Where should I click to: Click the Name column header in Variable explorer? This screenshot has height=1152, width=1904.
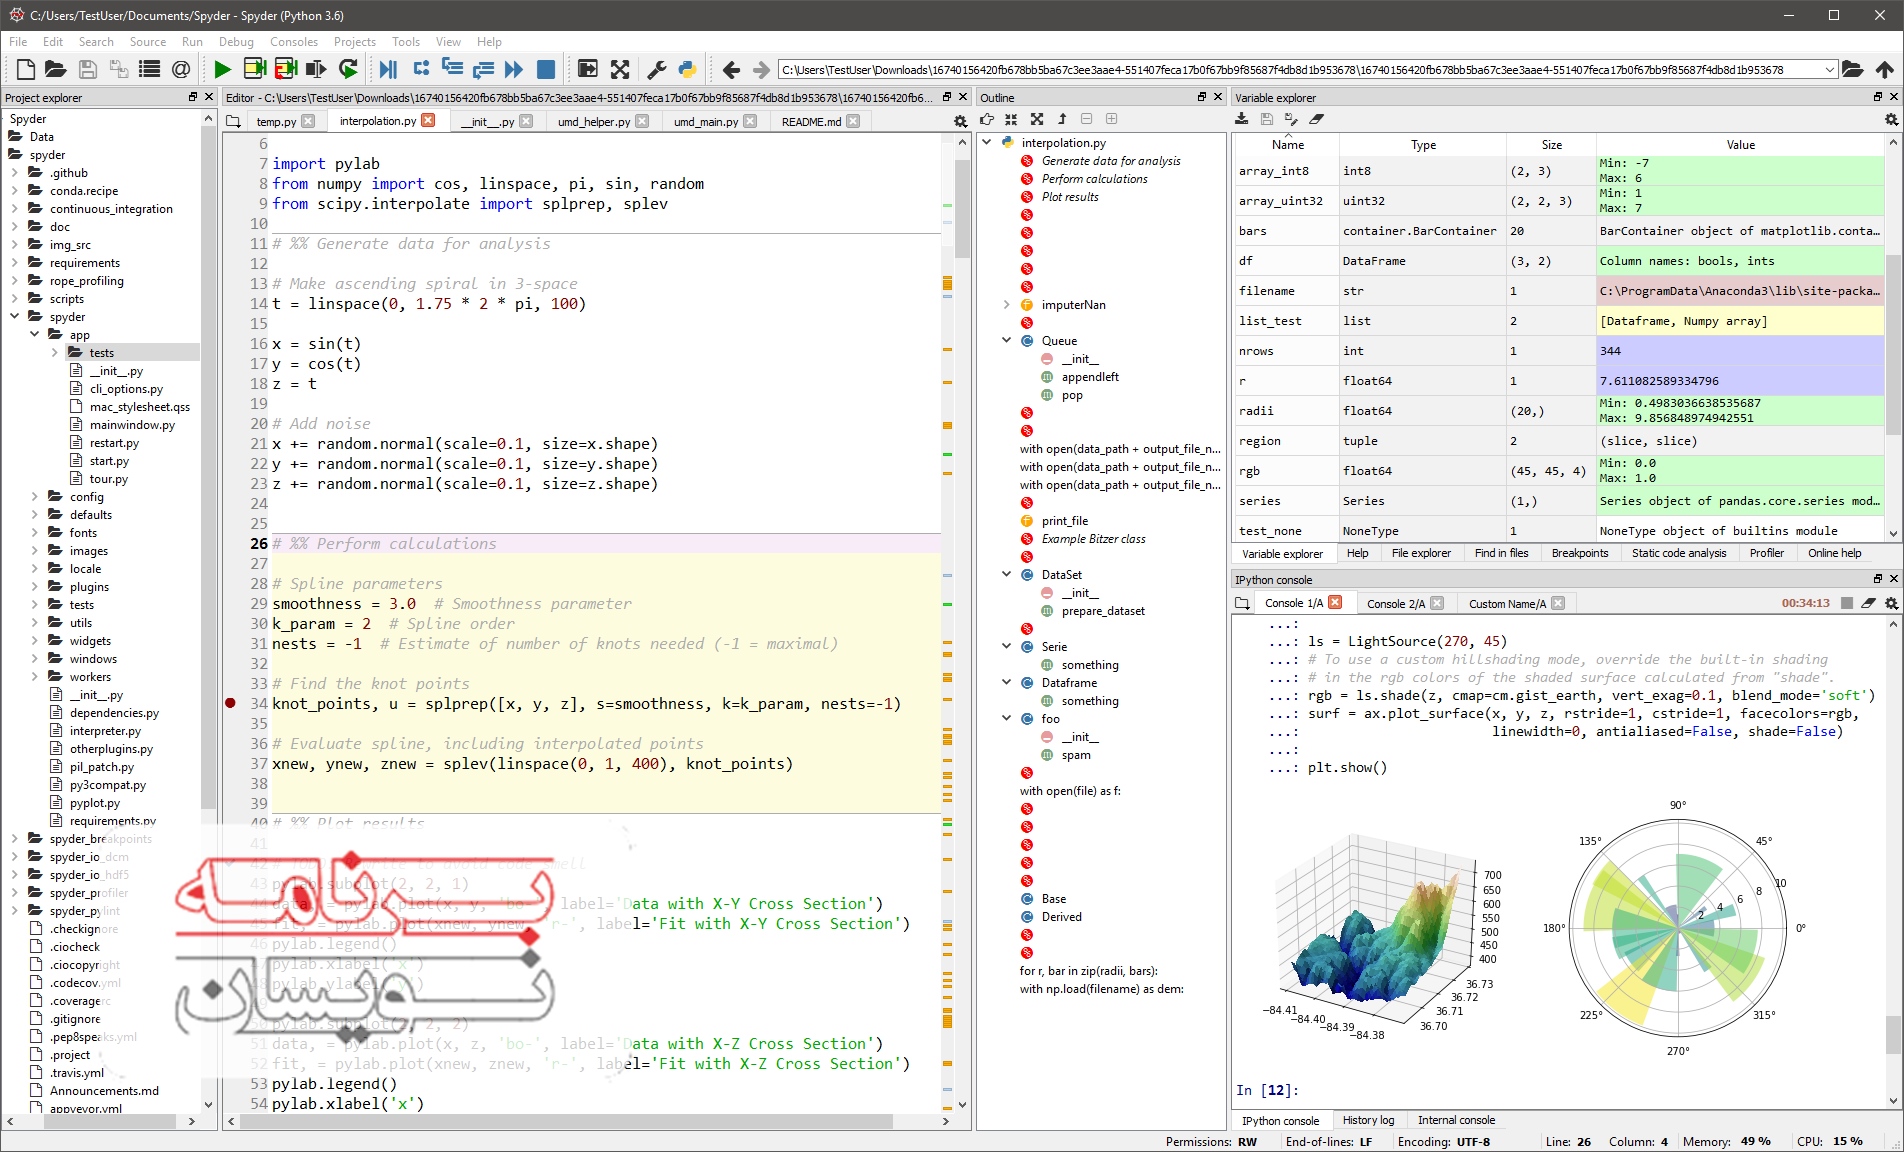click(1287, 145)
